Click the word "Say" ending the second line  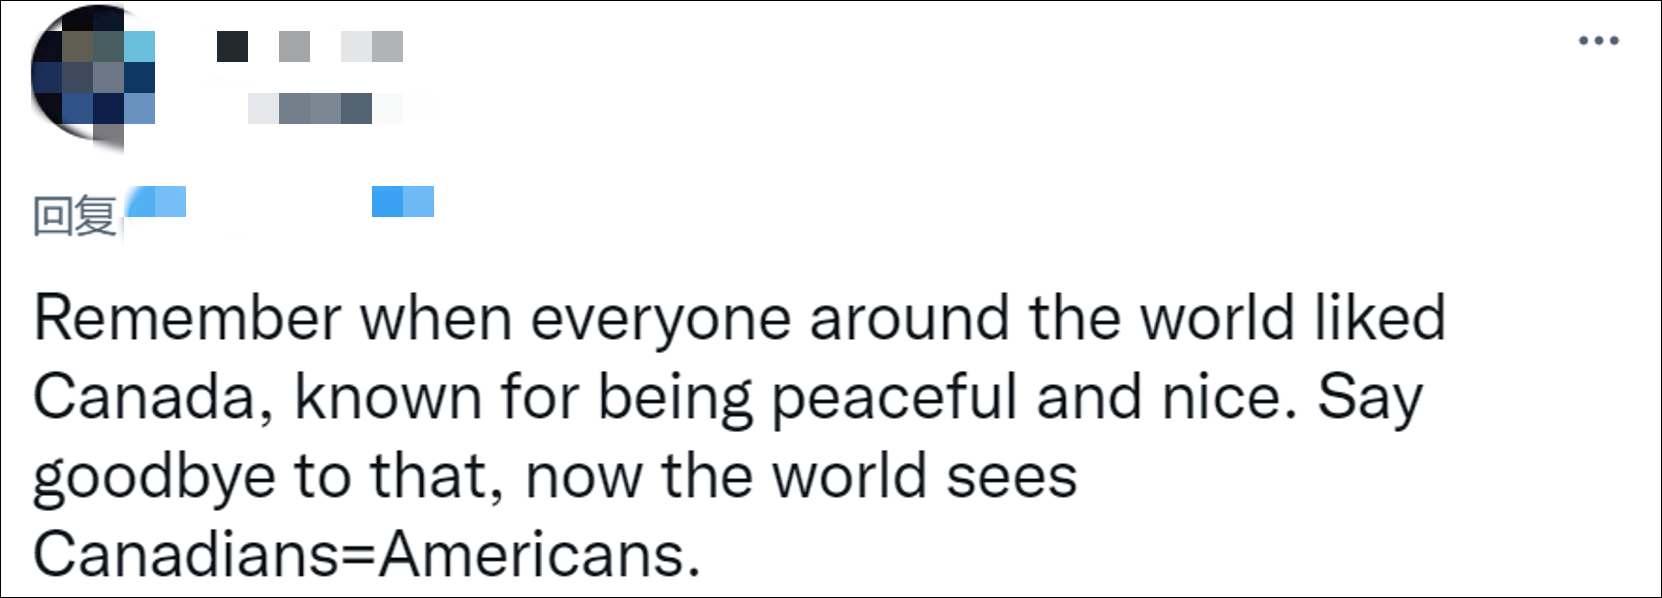1370,397
